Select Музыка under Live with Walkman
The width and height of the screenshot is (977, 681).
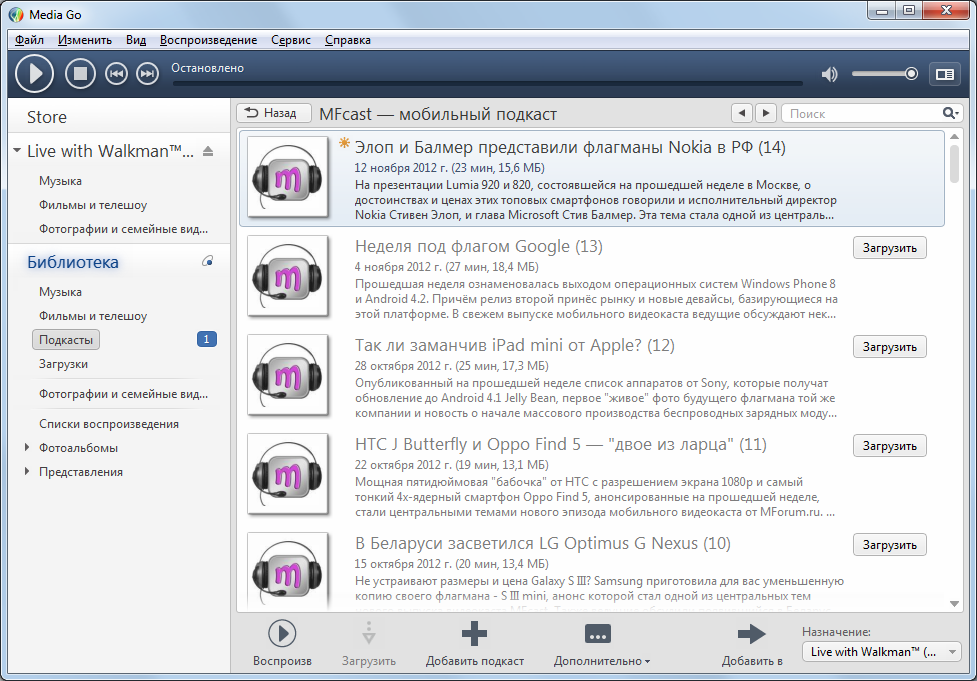click(x=60, y=181)
